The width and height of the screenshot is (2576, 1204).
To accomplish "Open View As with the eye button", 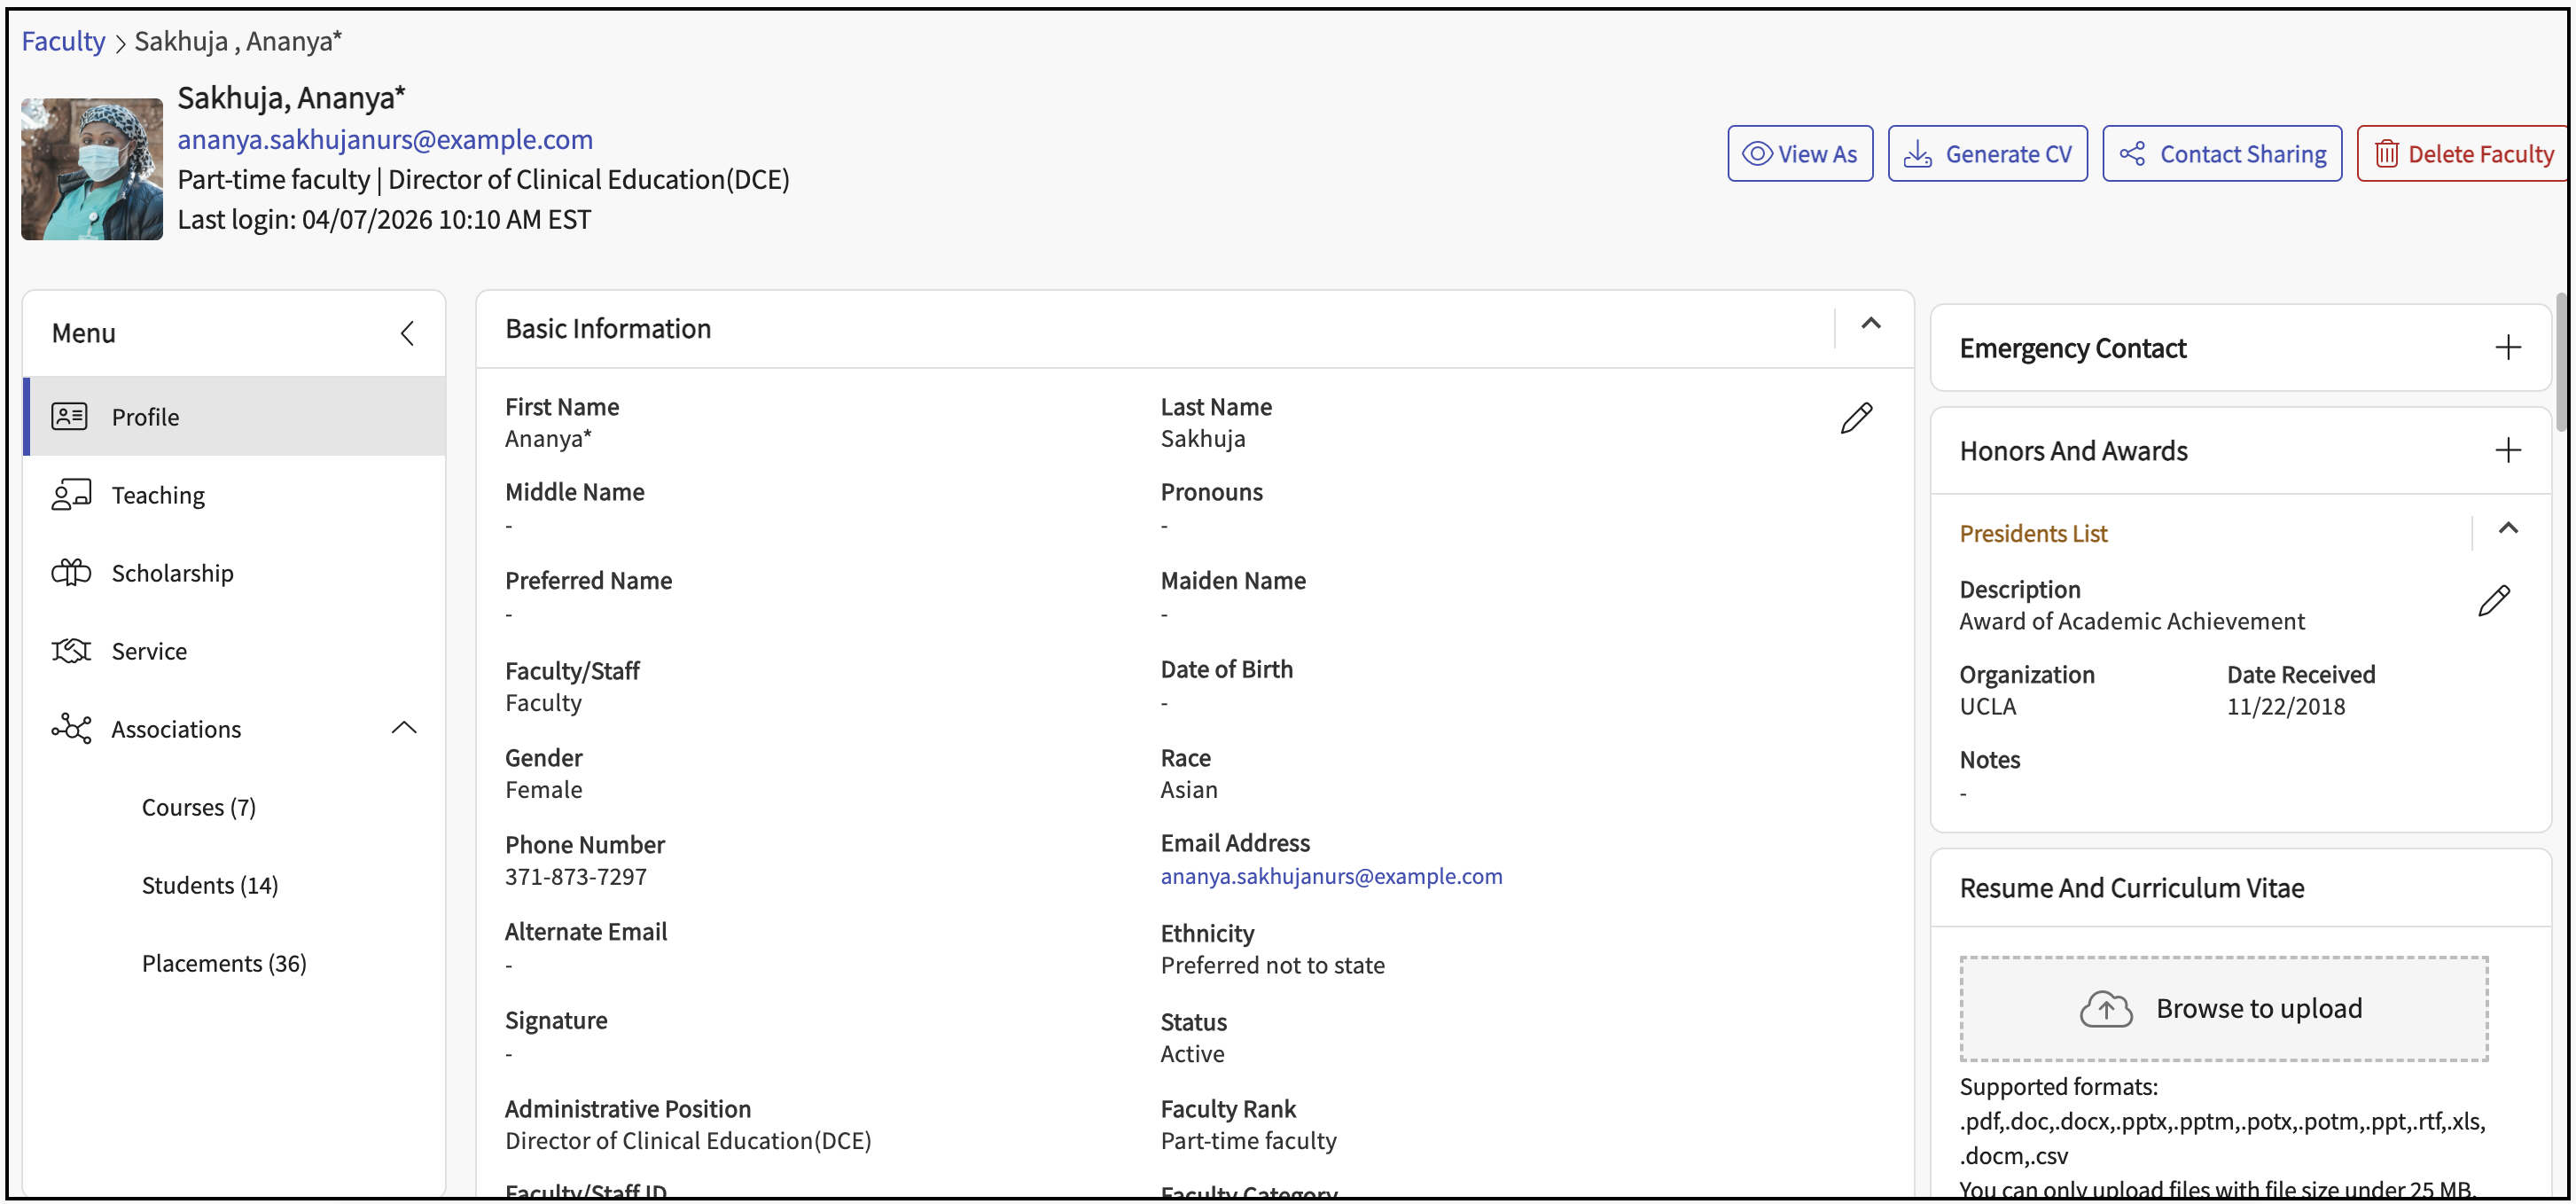I will pos(1799,154).
